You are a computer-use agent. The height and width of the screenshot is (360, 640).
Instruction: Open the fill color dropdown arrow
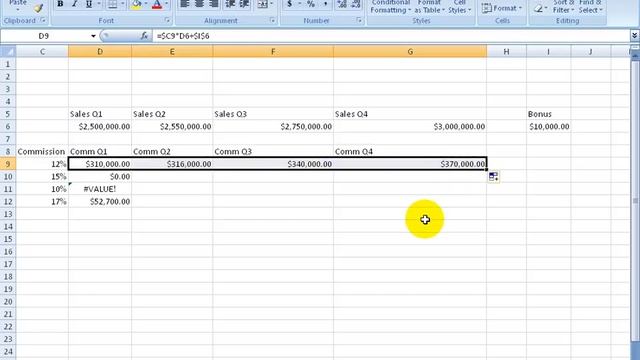click(146, 4)
